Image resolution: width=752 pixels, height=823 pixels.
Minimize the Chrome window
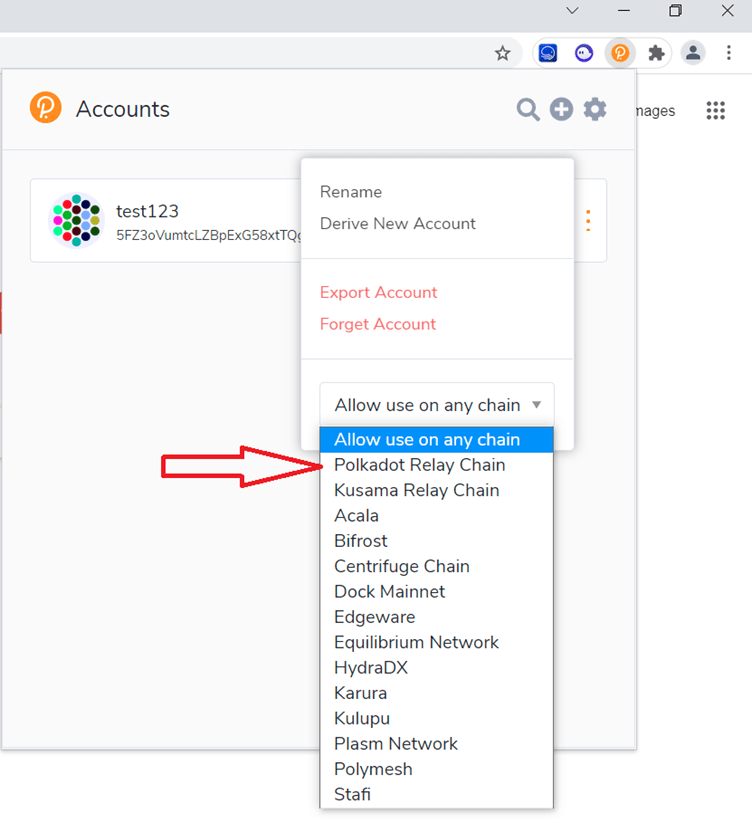point(623,10)
